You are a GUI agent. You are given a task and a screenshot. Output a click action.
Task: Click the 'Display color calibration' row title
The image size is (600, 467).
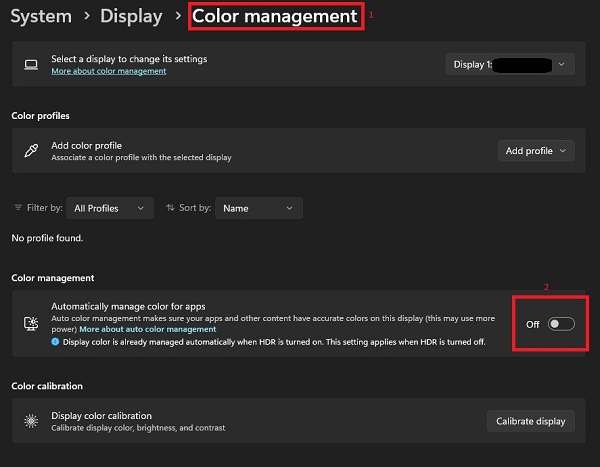click(x=101, y=416)
